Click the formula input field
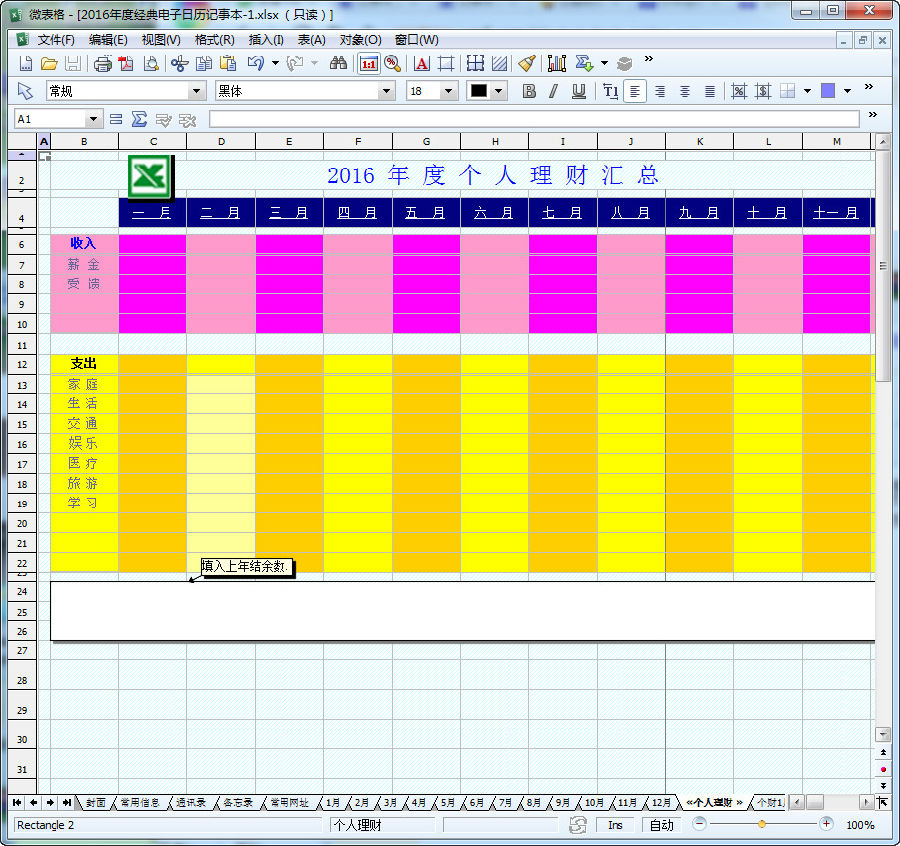The image size is (900, 846). click(x=534, y=119)
